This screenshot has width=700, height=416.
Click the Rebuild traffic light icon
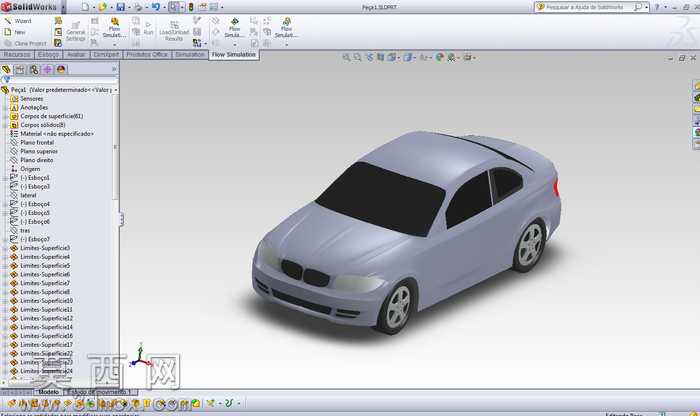pos(191,7)
